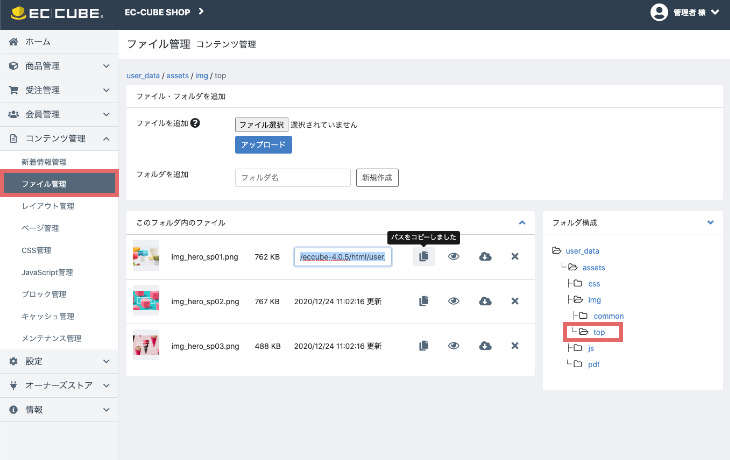Open img_hero_sp02.png thumbnail
The image size is (730, 460).
pyautogui.click(x=146, y=300)
